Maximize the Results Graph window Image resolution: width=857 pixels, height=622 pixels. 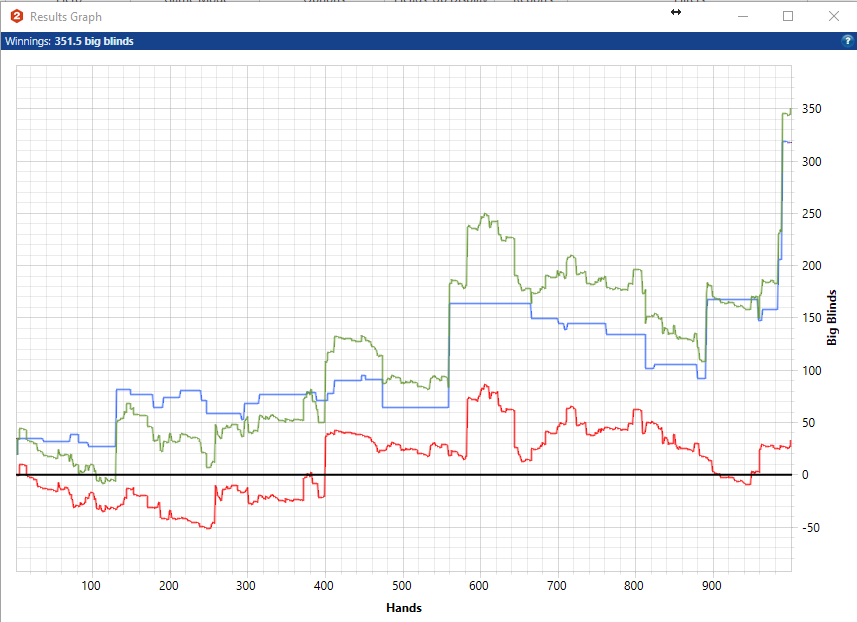pyautogui.click(x=788, y=16)
